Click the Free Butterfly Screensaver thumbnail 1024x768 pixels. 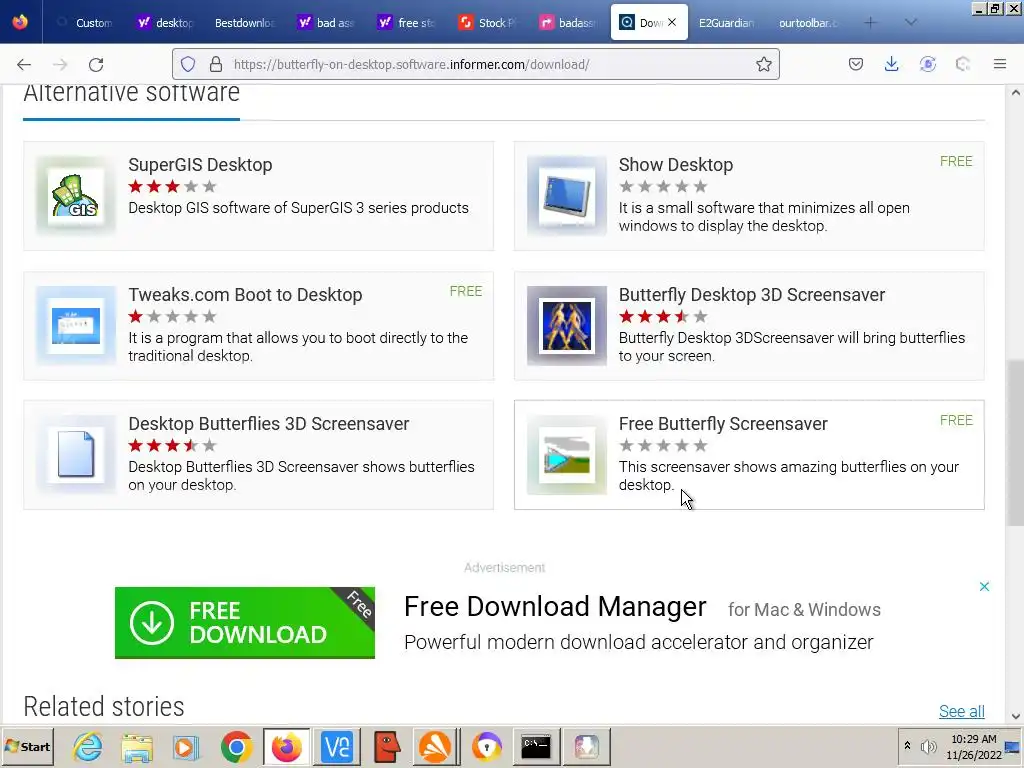tap(567, 455)
